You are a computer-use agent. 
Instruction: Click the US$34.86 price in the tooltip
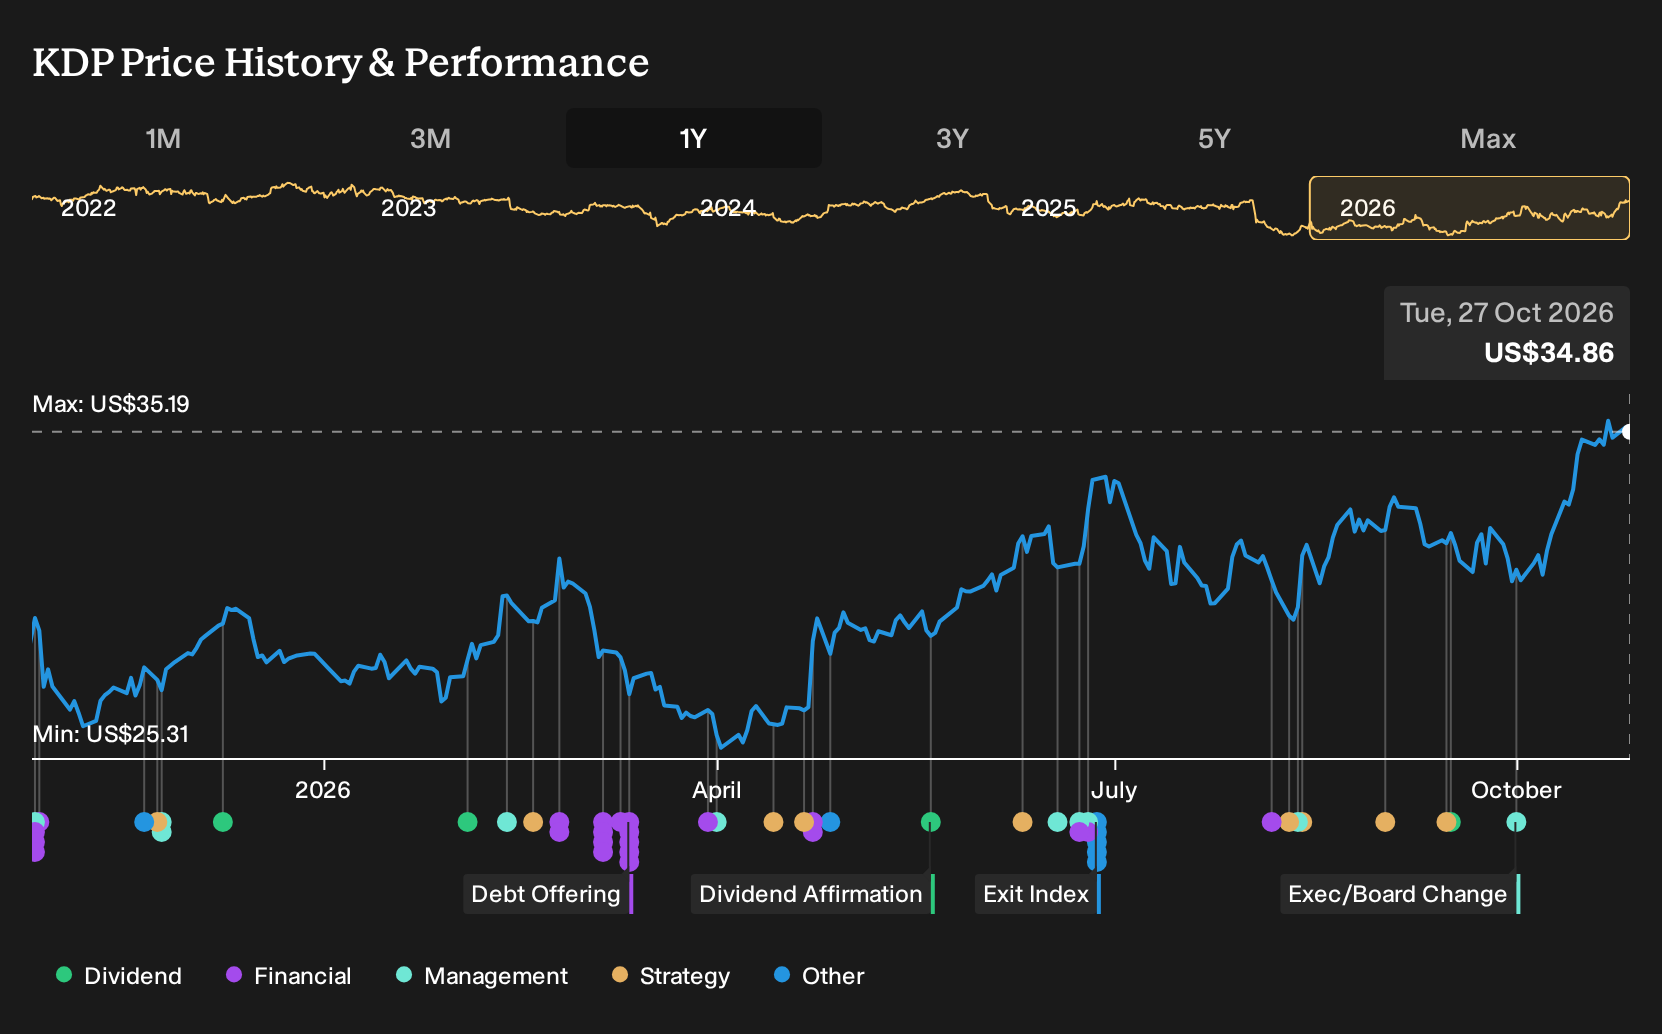1549,353
